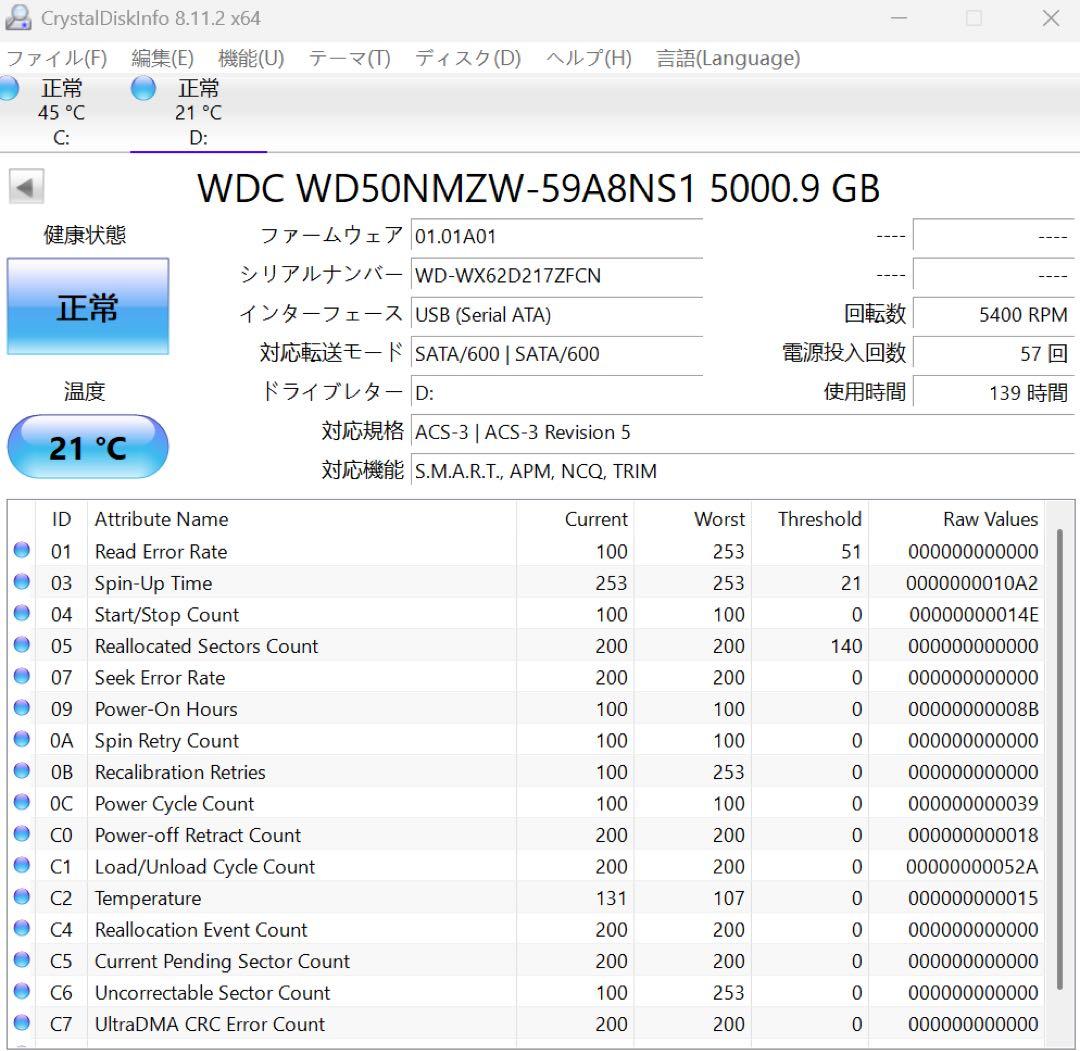This screenshot has height=1051, width=1080.
Task: Open the ディスク(D) menu
Action: click(467, 59)
